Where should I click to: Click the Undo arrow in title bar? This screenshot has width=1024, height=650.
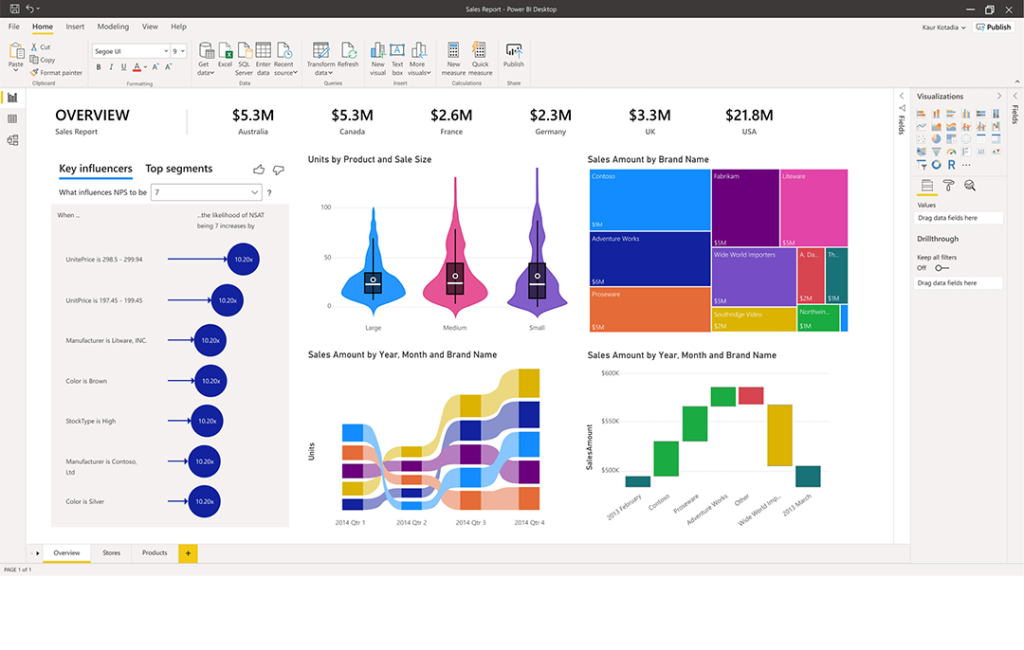pyautogui.click(x=29, y=9)
